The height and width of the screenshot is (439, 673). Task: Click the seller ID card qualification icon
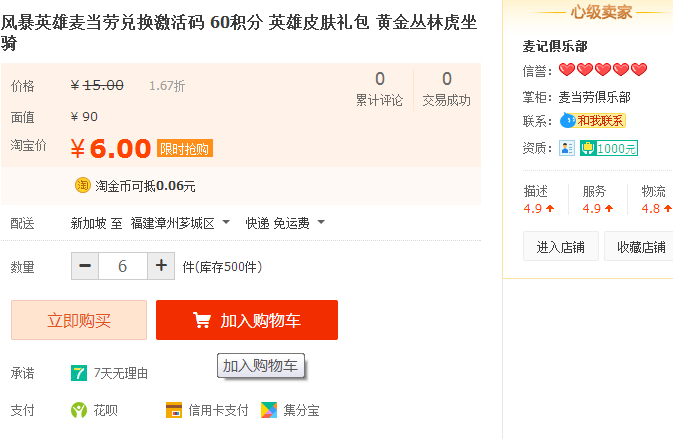tap(567, 148)
